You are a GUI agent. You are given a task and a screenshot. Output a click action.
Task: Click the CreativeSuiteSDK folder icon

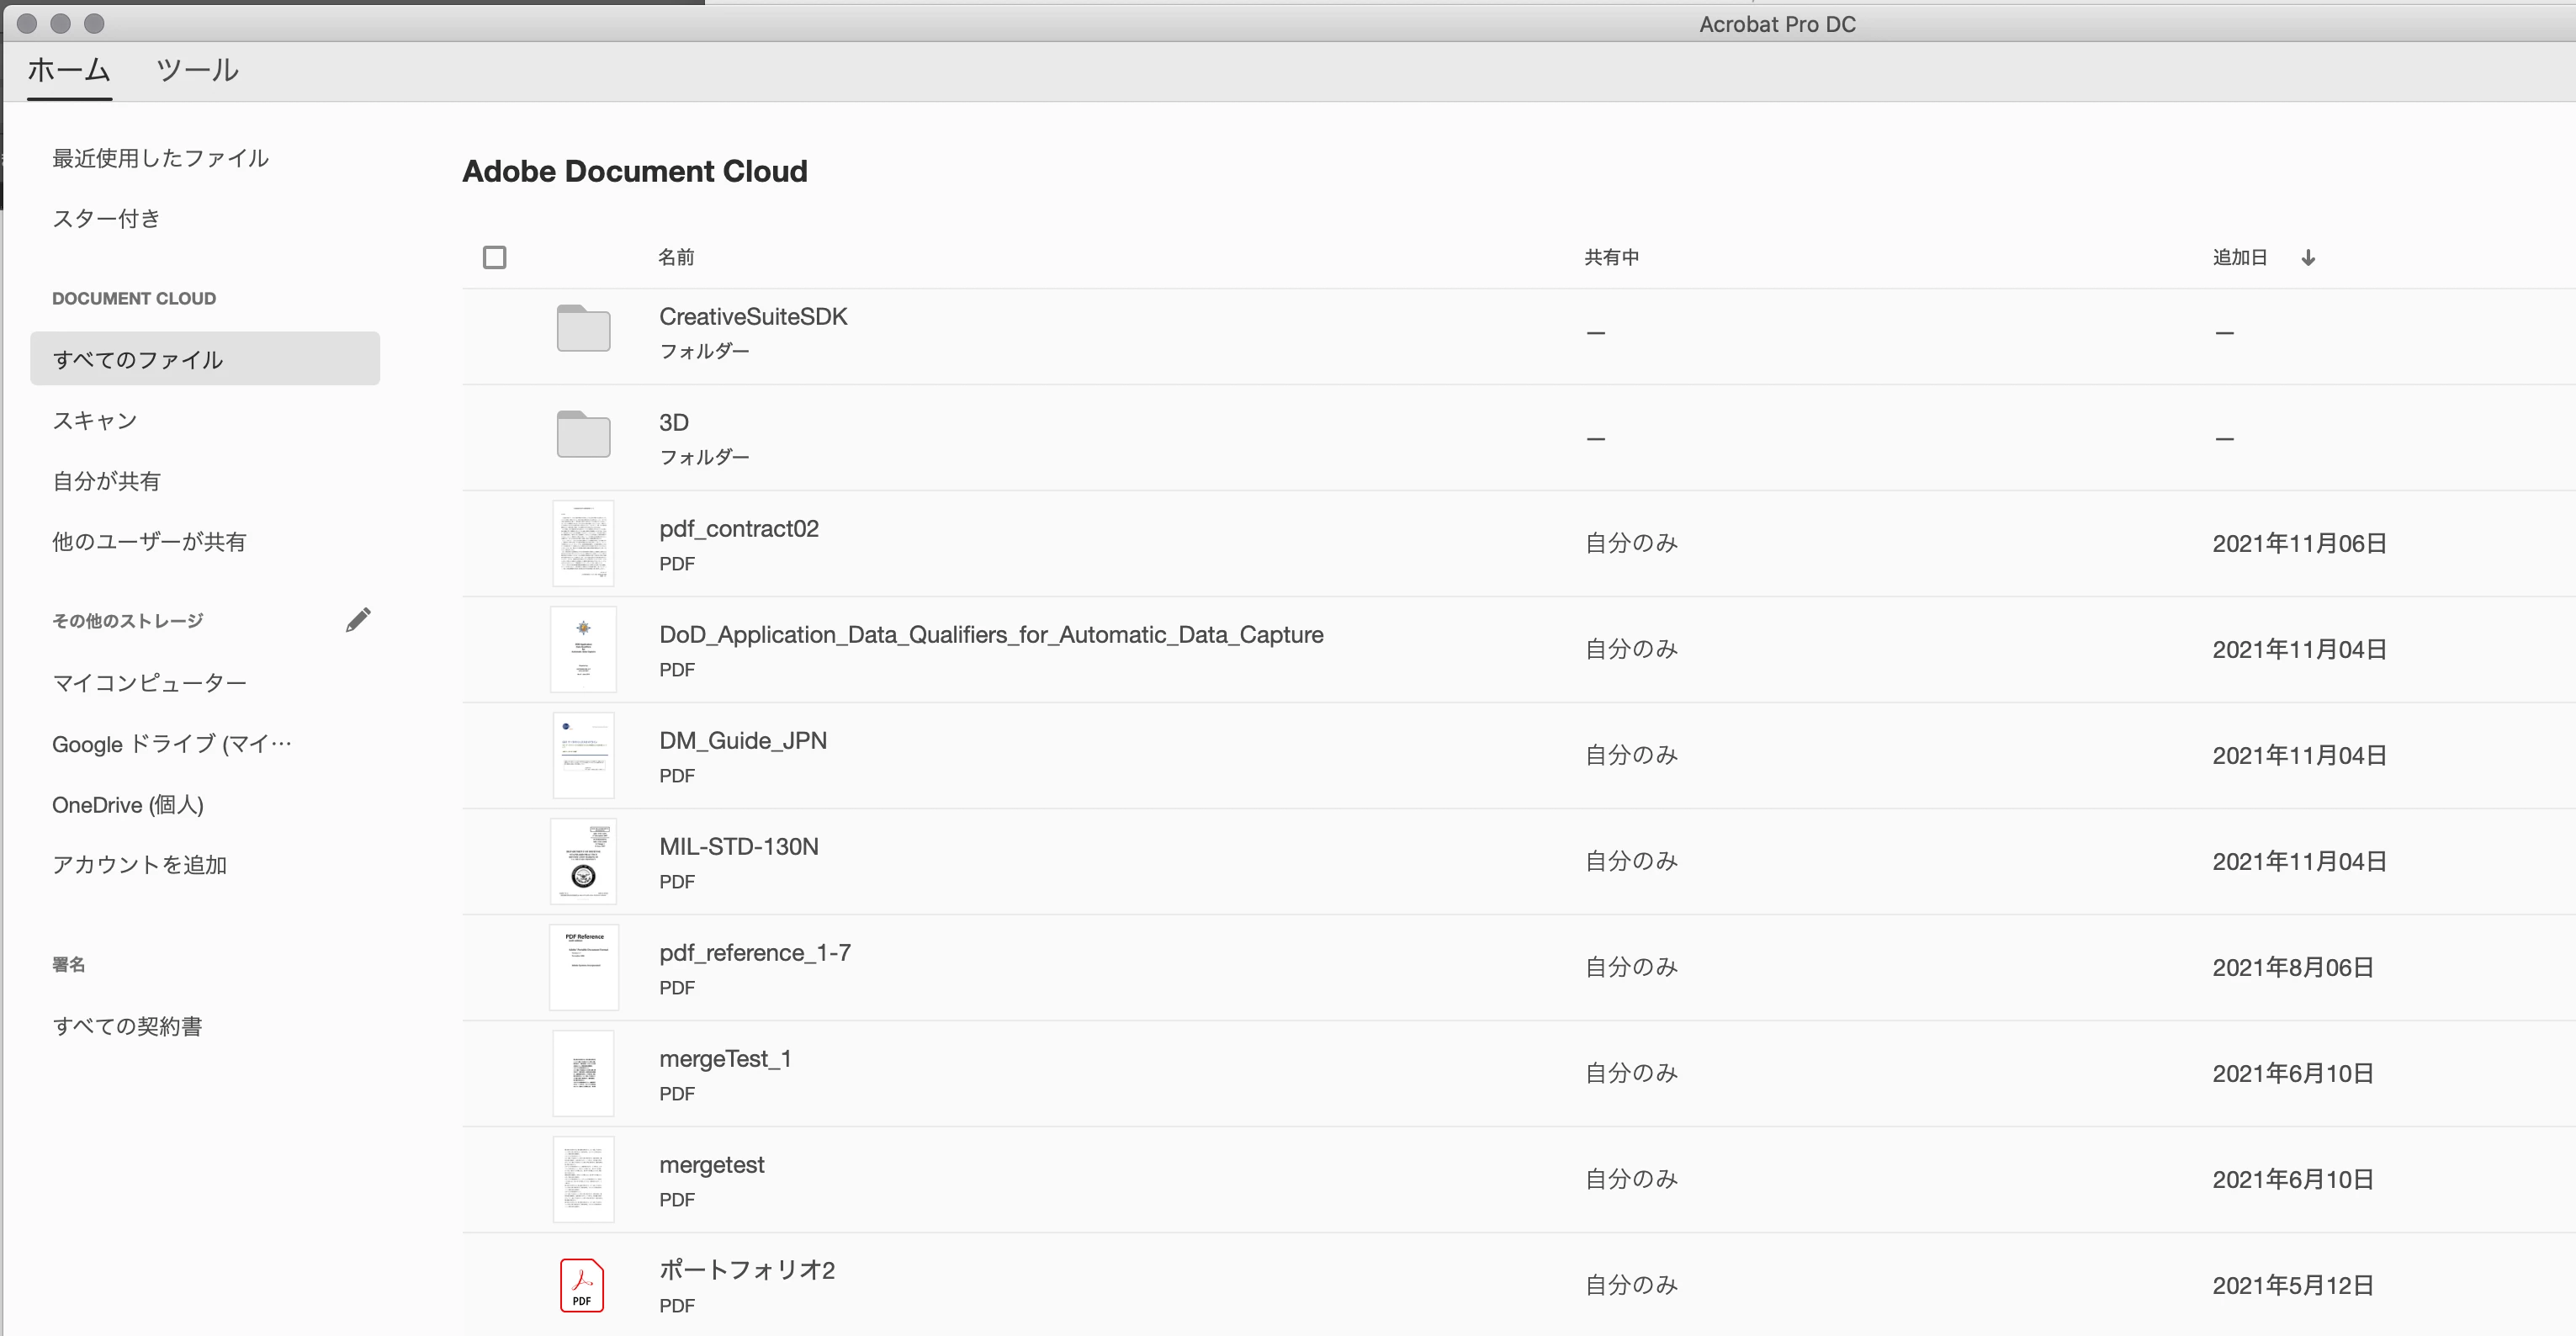(x=583, y=329)
